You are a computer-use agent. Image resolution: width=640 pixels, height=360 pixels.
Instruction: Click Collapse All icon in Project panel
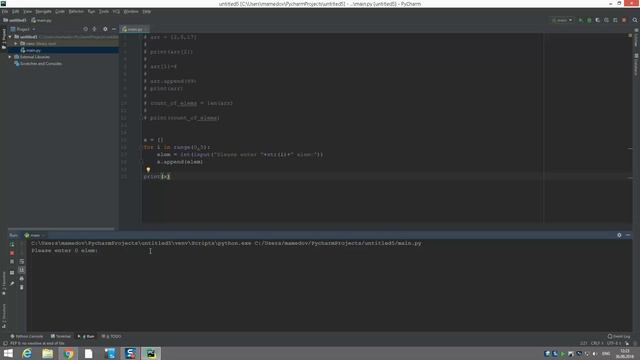point(94,29)
